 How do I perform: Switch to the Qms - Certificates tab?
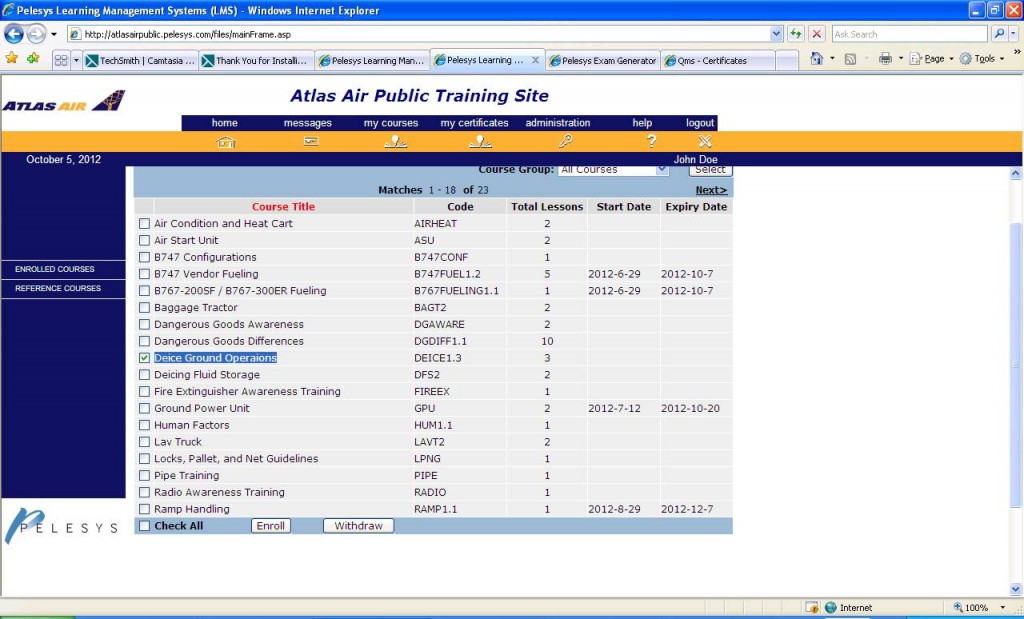point(711,60)
